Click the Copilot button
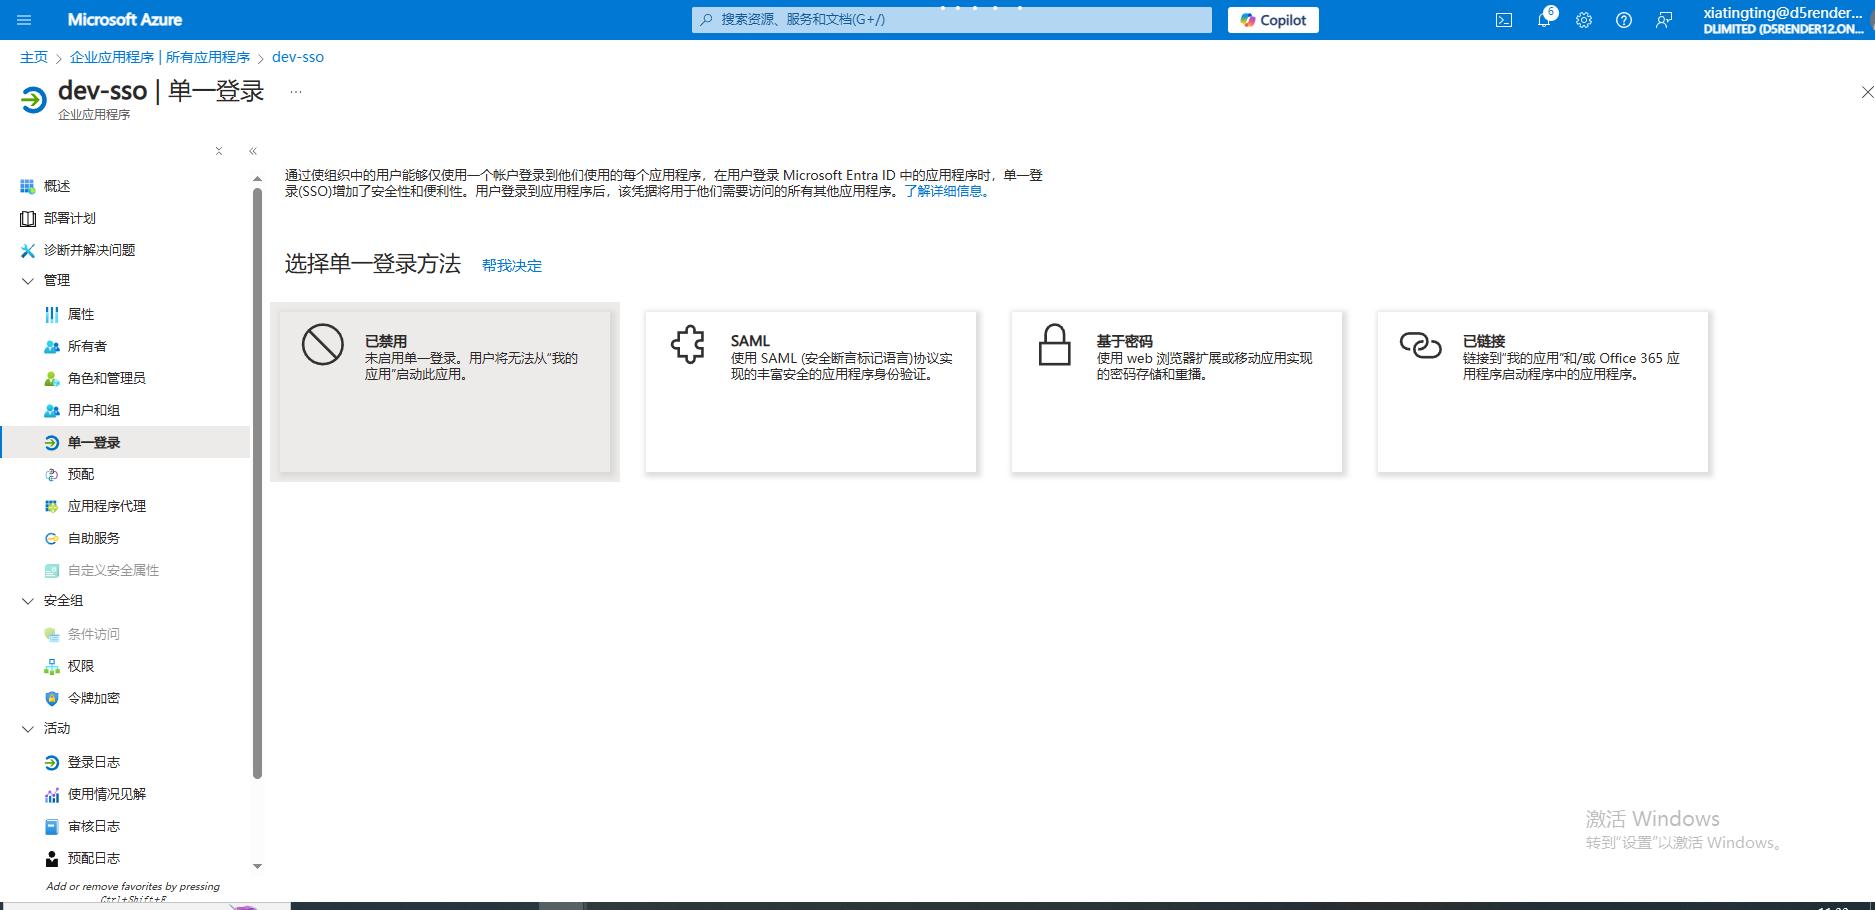Image resolution: width=1875 pixels, height=910 pixels. coord(1273,20)
